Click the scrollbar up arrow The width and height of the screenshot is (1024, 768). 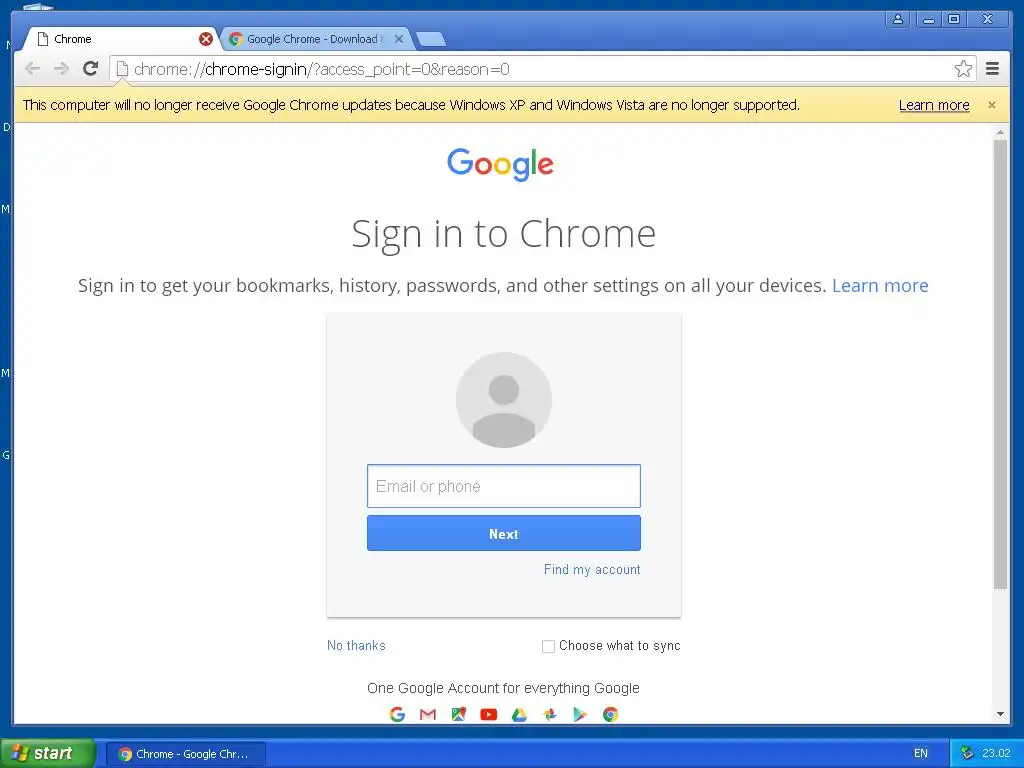(x=1000, y=133)
